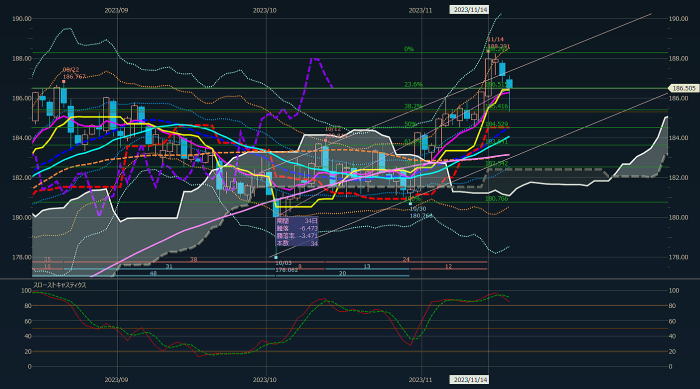Click the 38.2% Fibonacci level label

coord(413,106)
